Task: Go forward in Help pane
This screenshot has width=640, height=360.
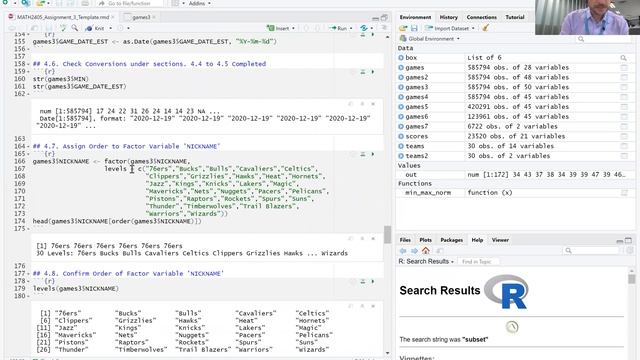Action: click(414, 251)
